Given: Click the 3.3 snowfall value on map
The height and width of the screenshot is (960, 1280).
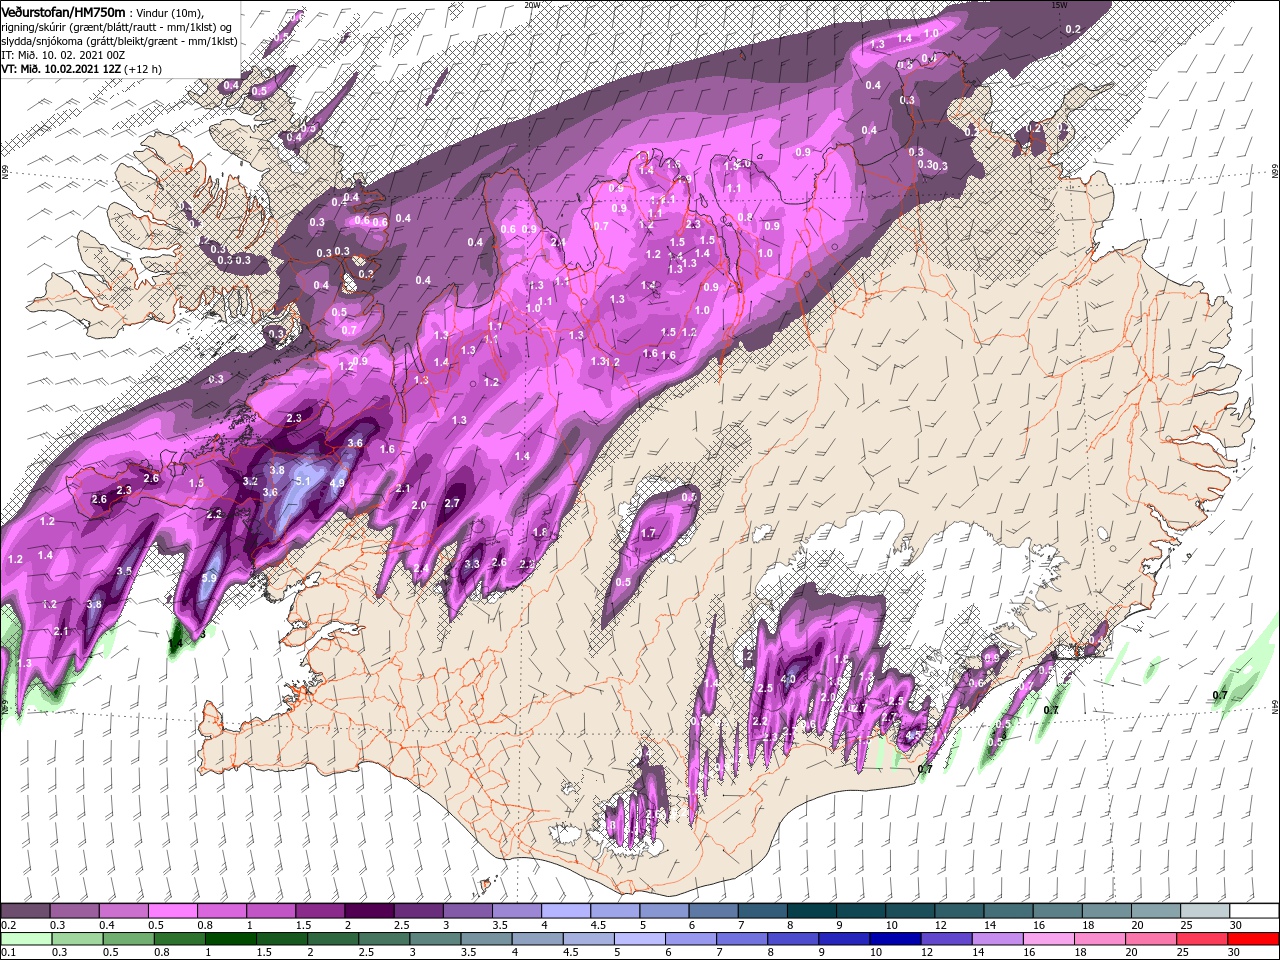Looking at the screenshot, I should [473, 565].
